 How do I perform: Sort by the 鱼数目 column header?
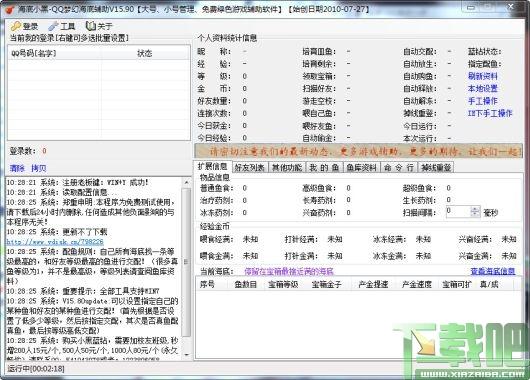(246, 284)
